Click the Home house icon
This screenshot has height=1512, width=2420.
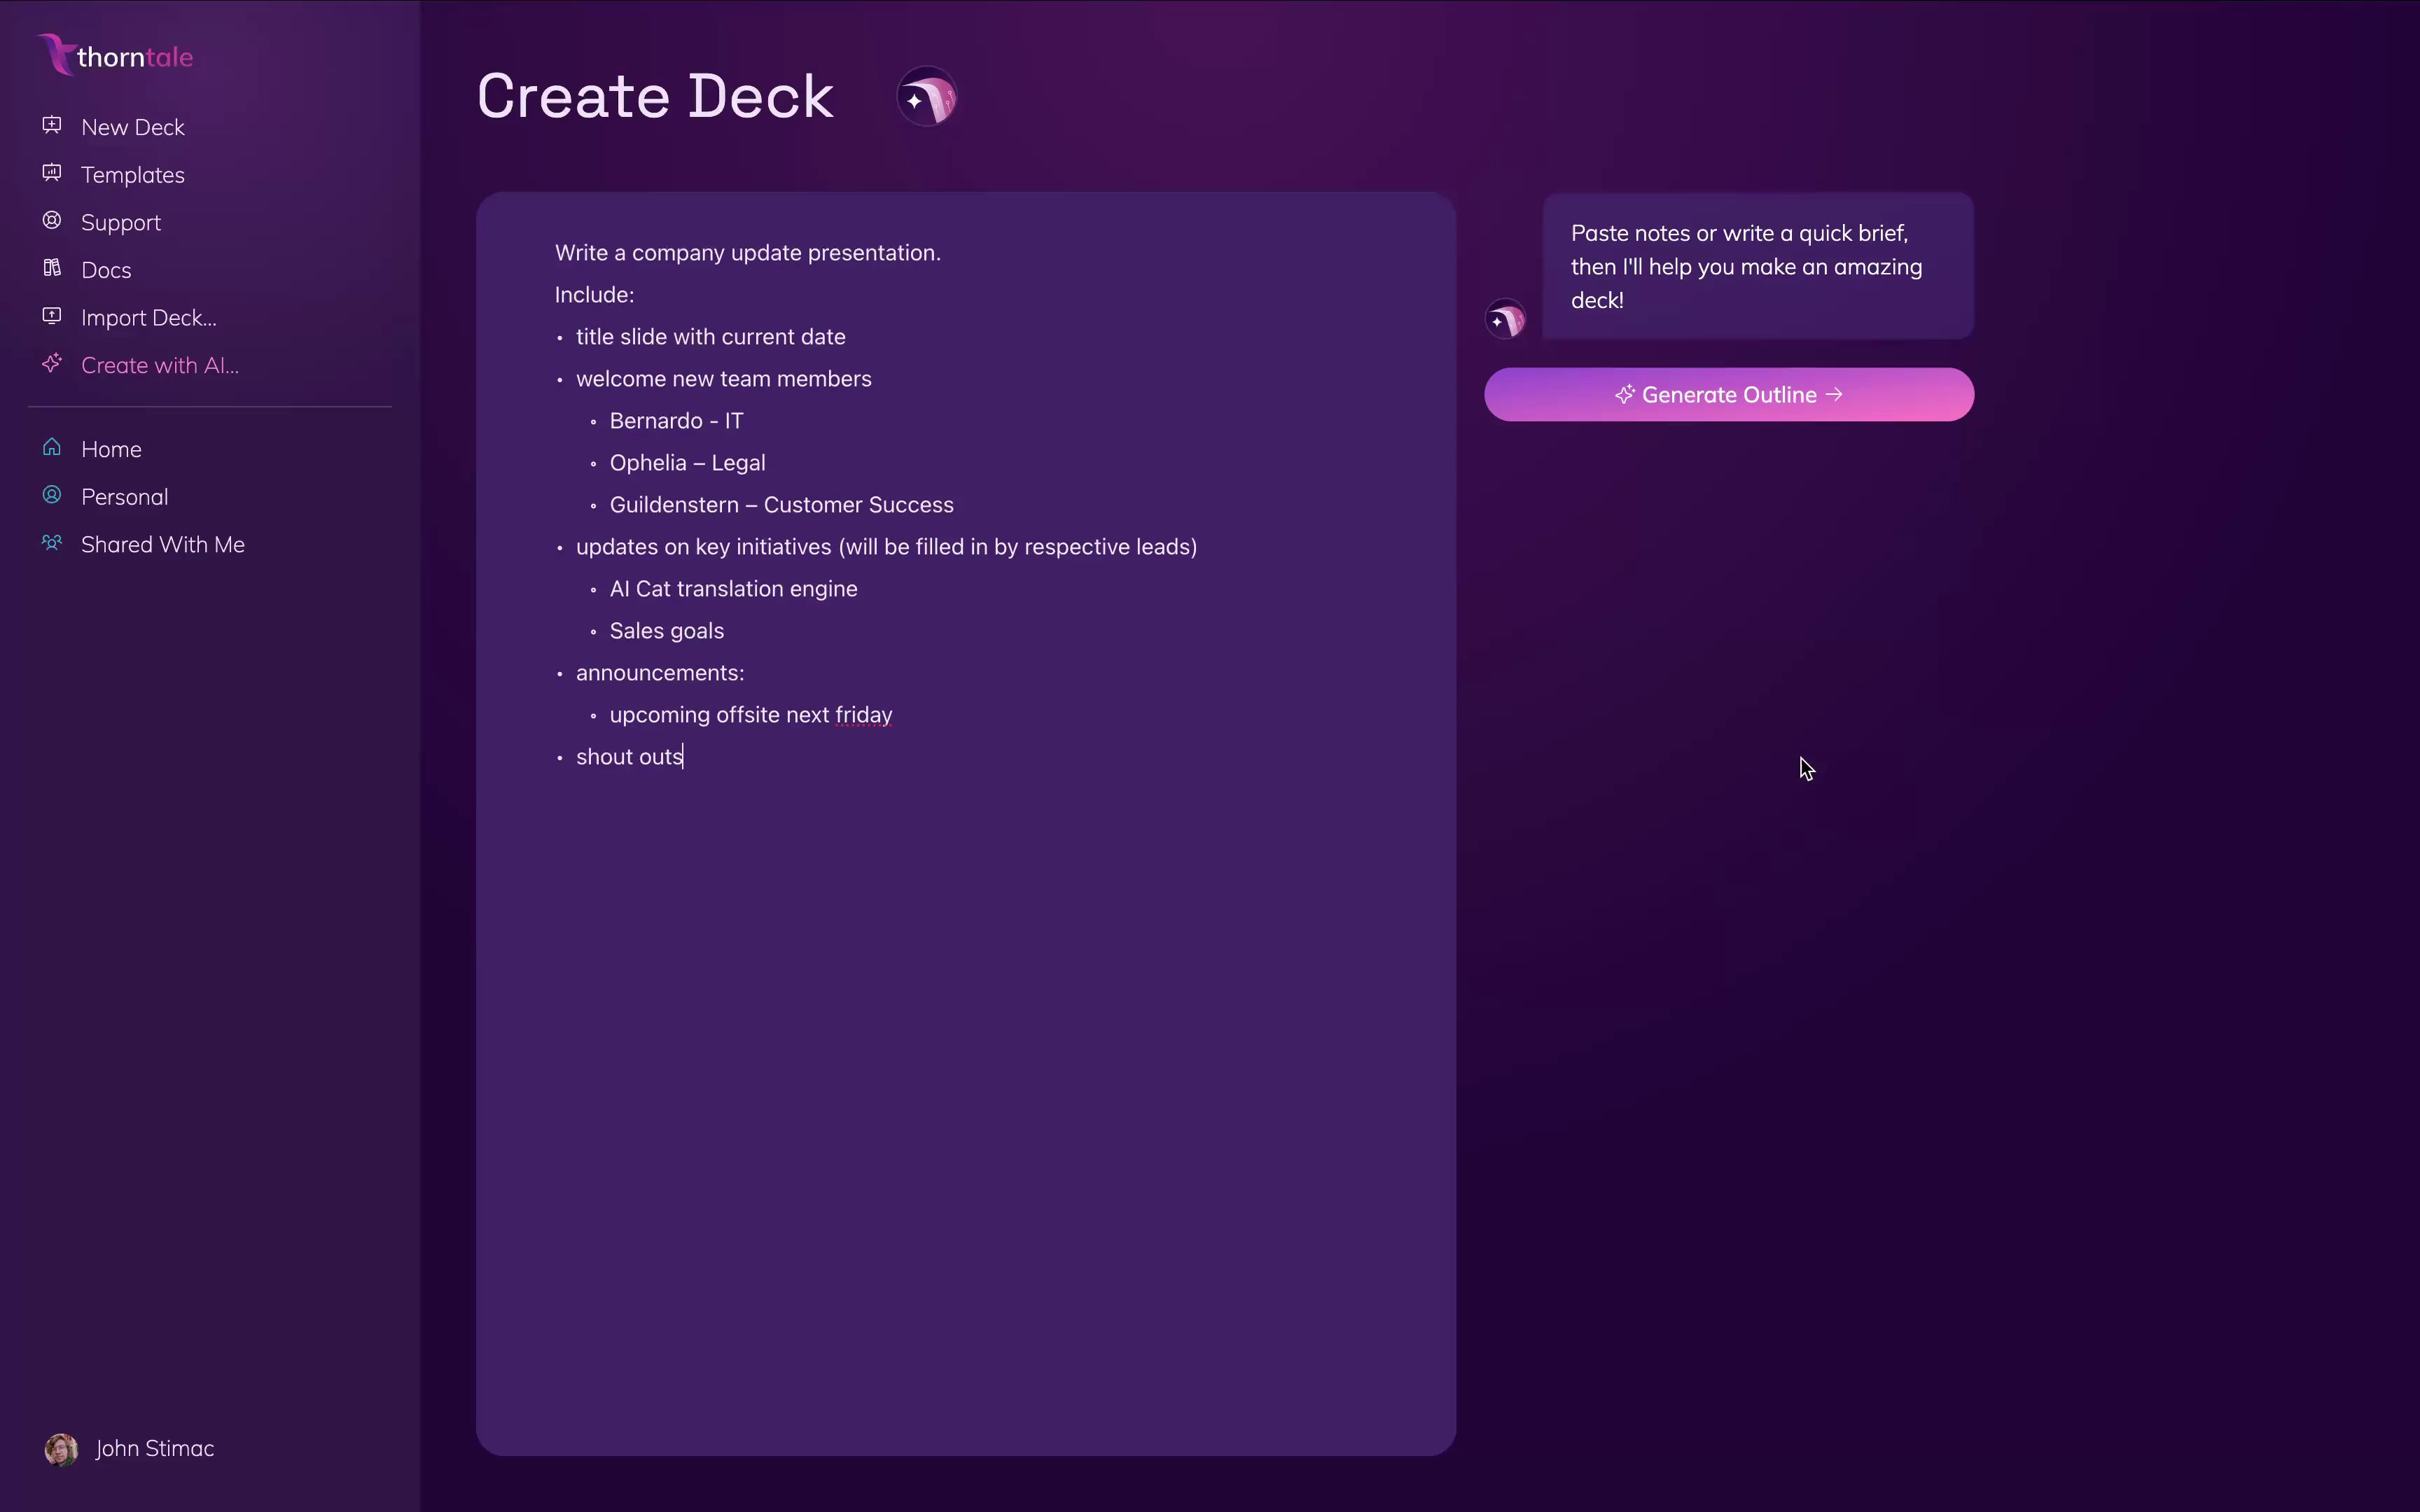52,447
